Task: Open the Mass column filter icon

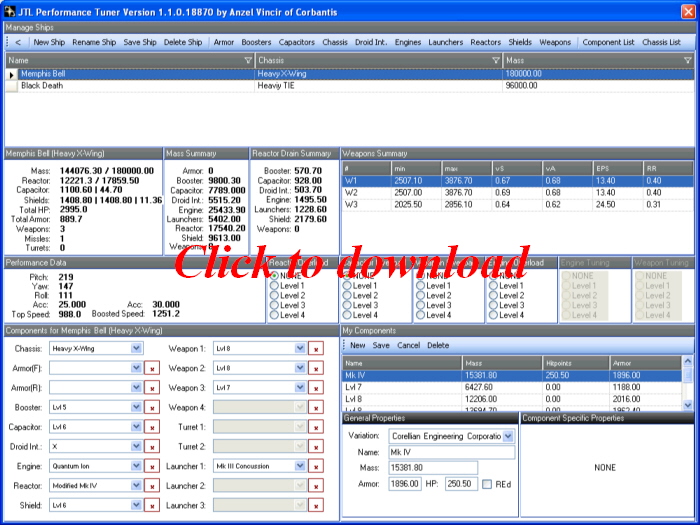Action: tap(688, 60)
